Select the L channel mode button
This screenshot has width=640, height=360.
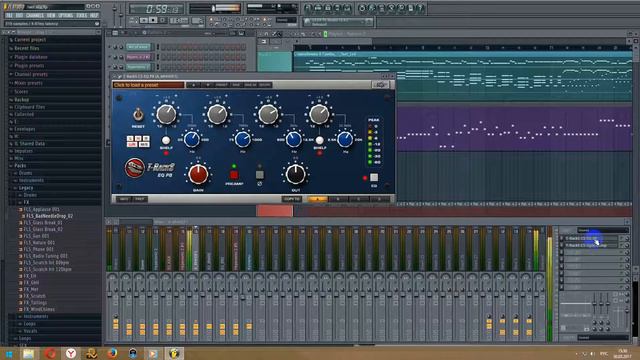130,139
